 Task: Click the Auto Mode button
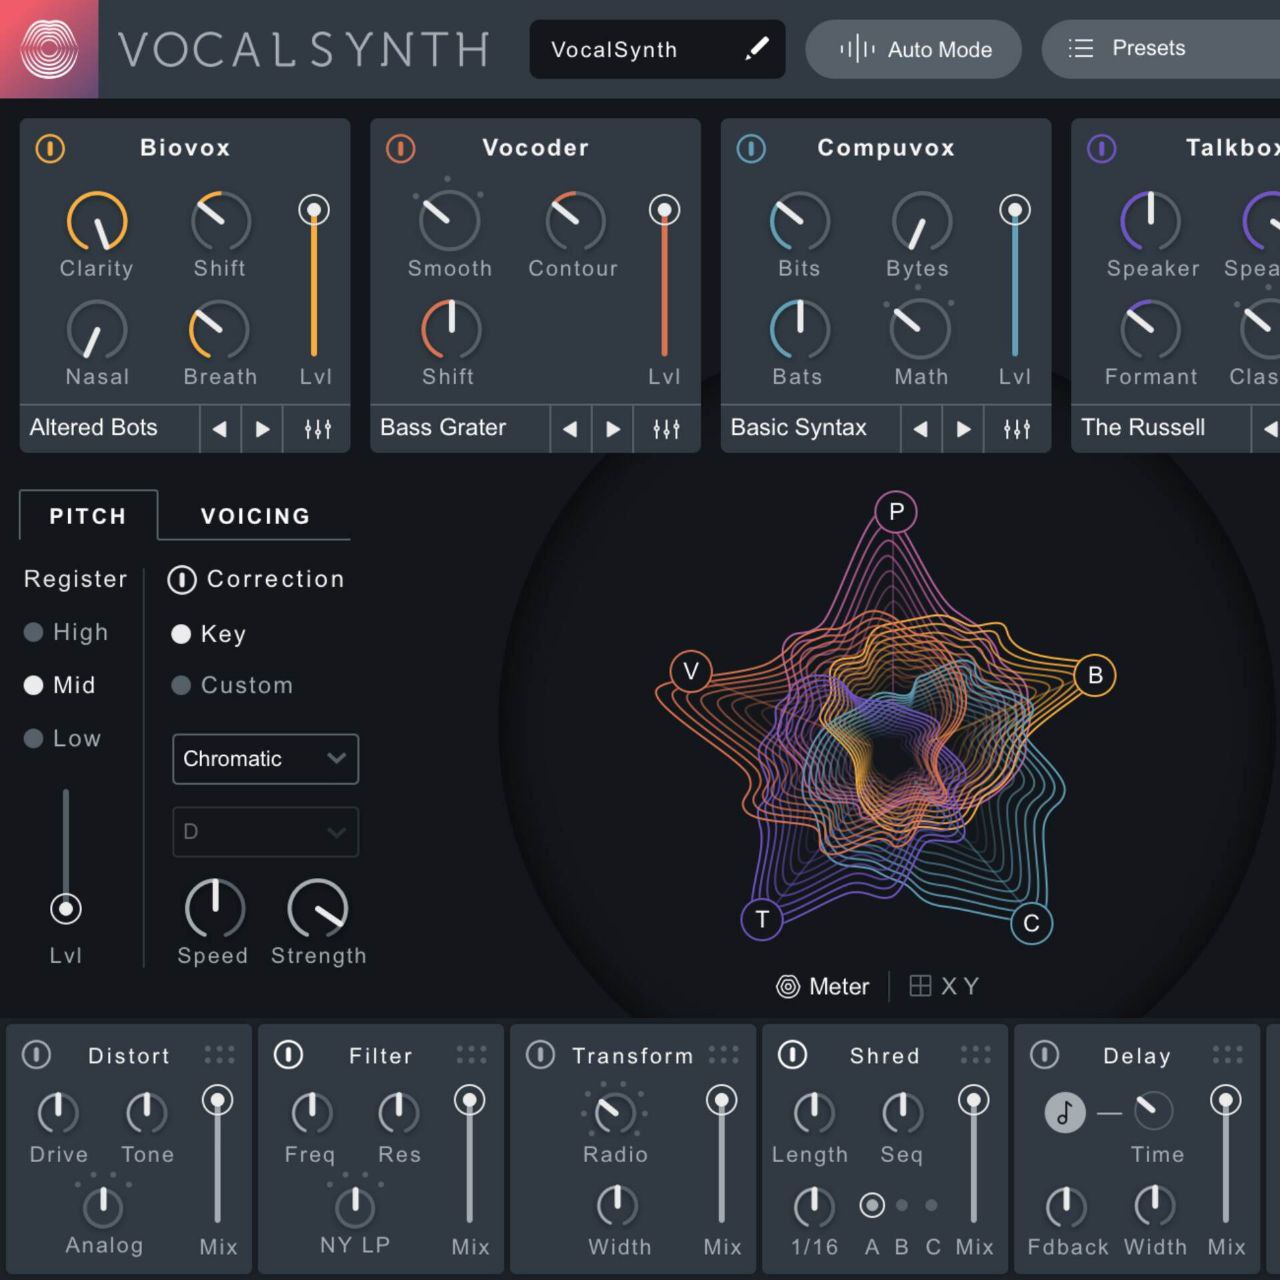(914, 49)
